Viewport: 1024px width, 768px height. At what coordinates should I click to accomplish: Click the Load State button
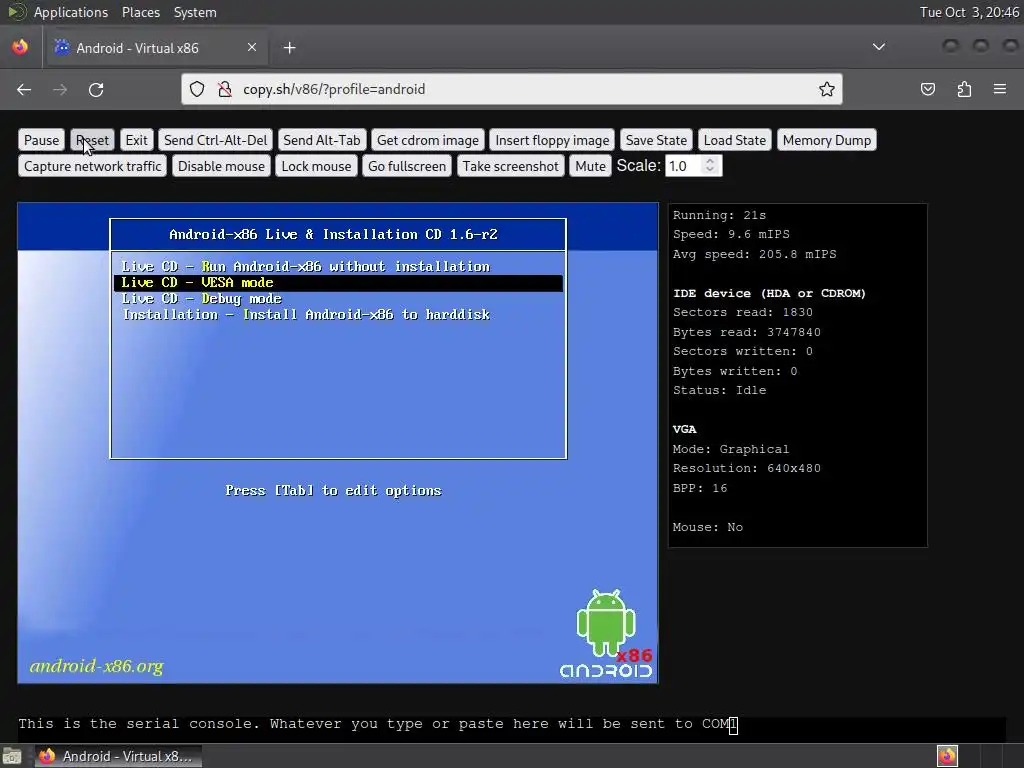point(735,140)
